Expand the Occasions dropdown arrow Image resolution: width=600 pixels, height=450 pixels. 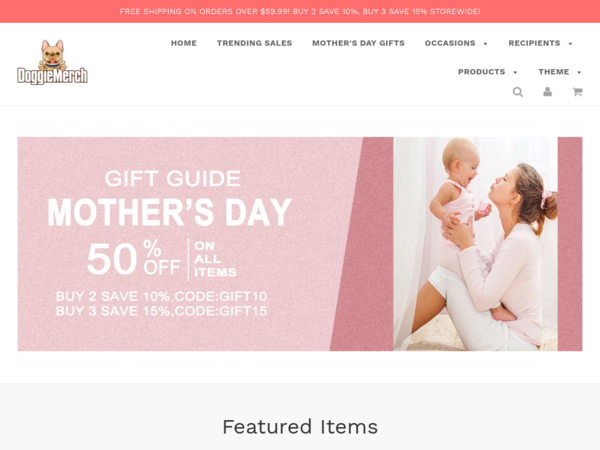pos(486,44)
